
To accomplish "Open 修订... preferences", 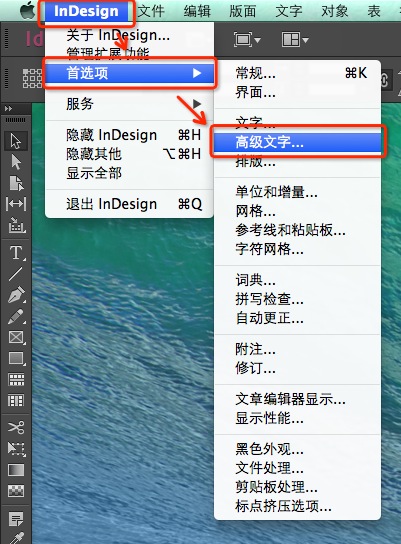I will click(298, 367).
